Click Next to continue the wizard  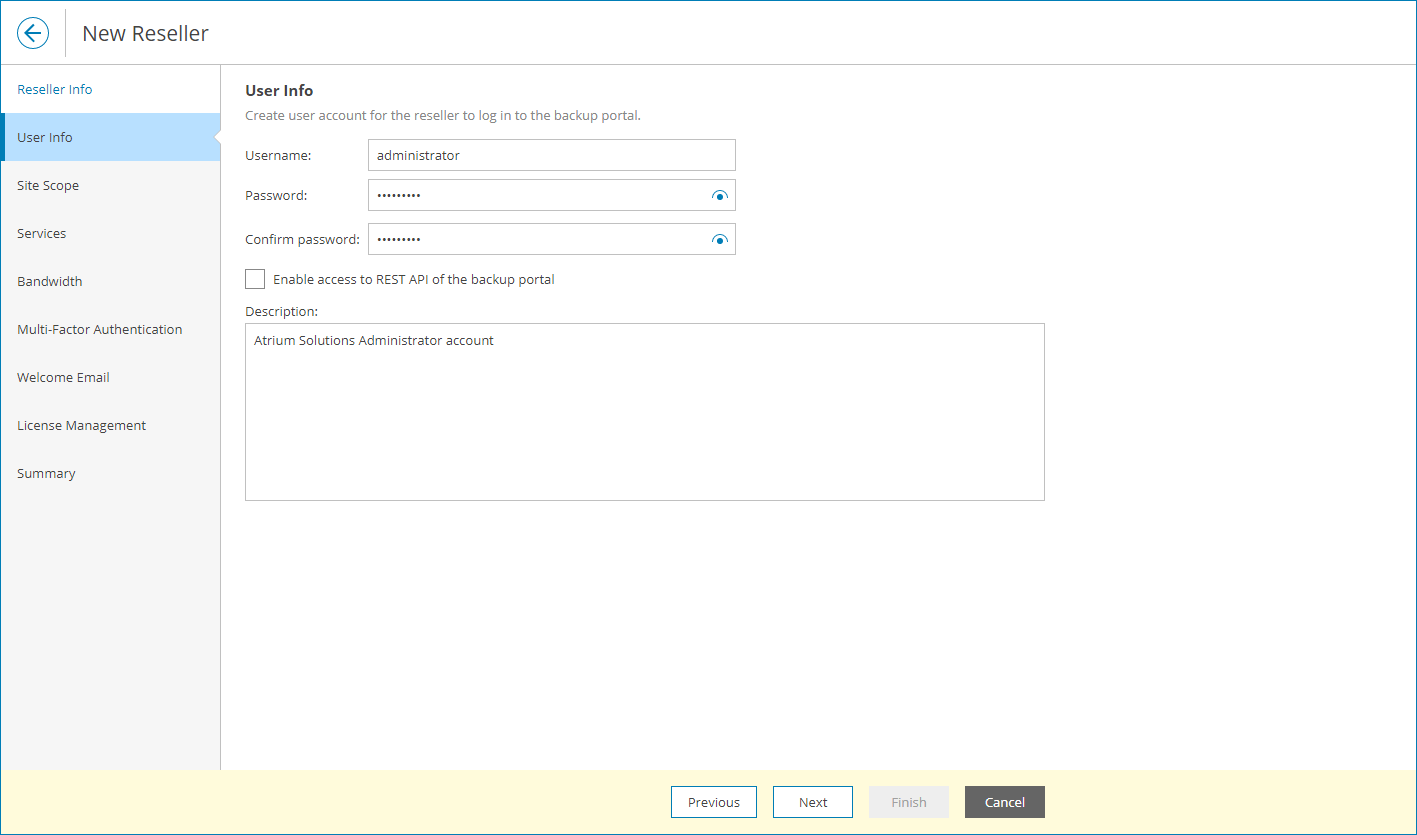(x=812, y=801)
